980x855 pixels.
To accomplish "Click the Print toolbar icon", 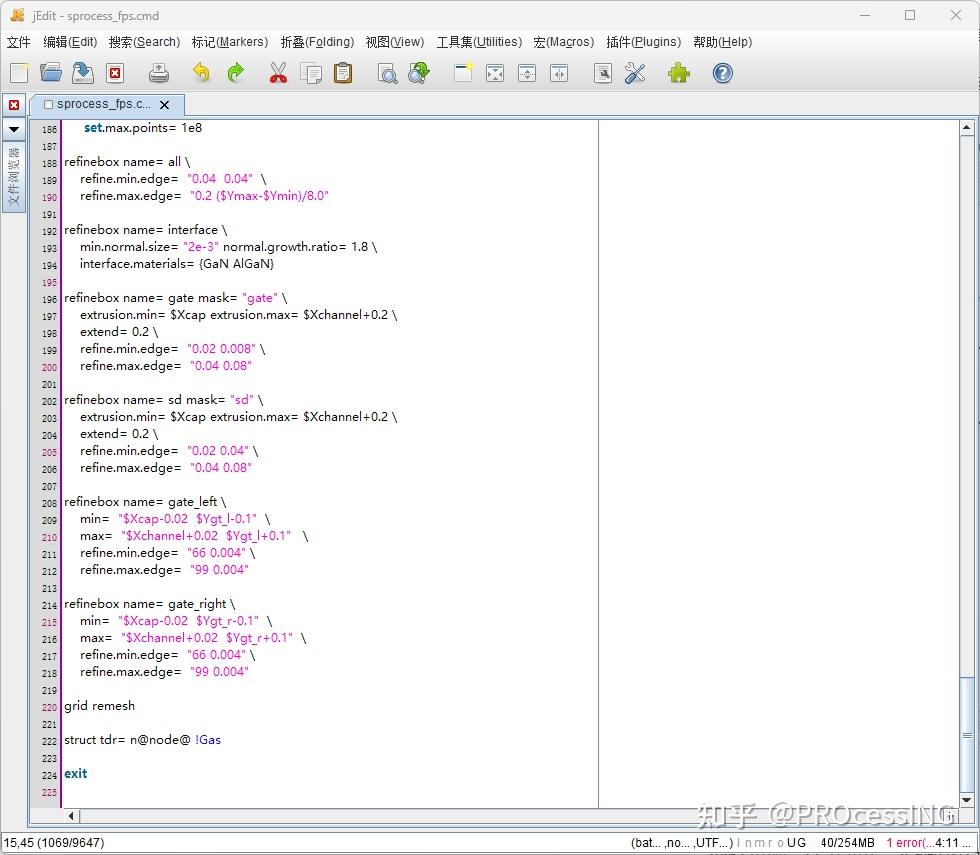I will [x=159, y=73].
